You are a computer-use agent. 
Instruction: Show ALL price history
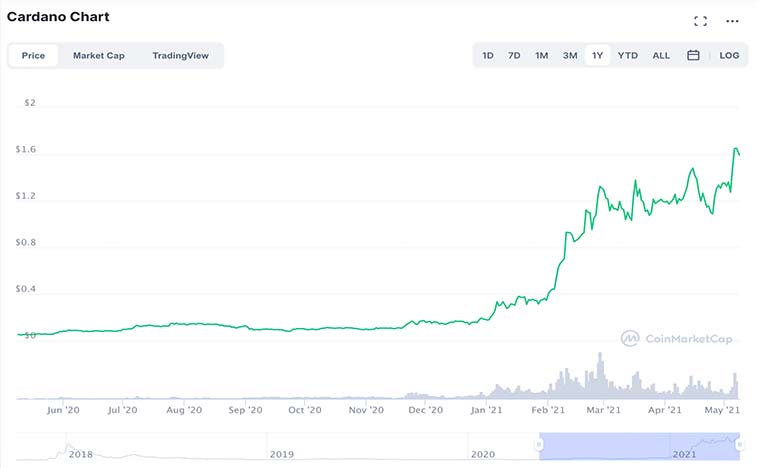coord(661,55)
